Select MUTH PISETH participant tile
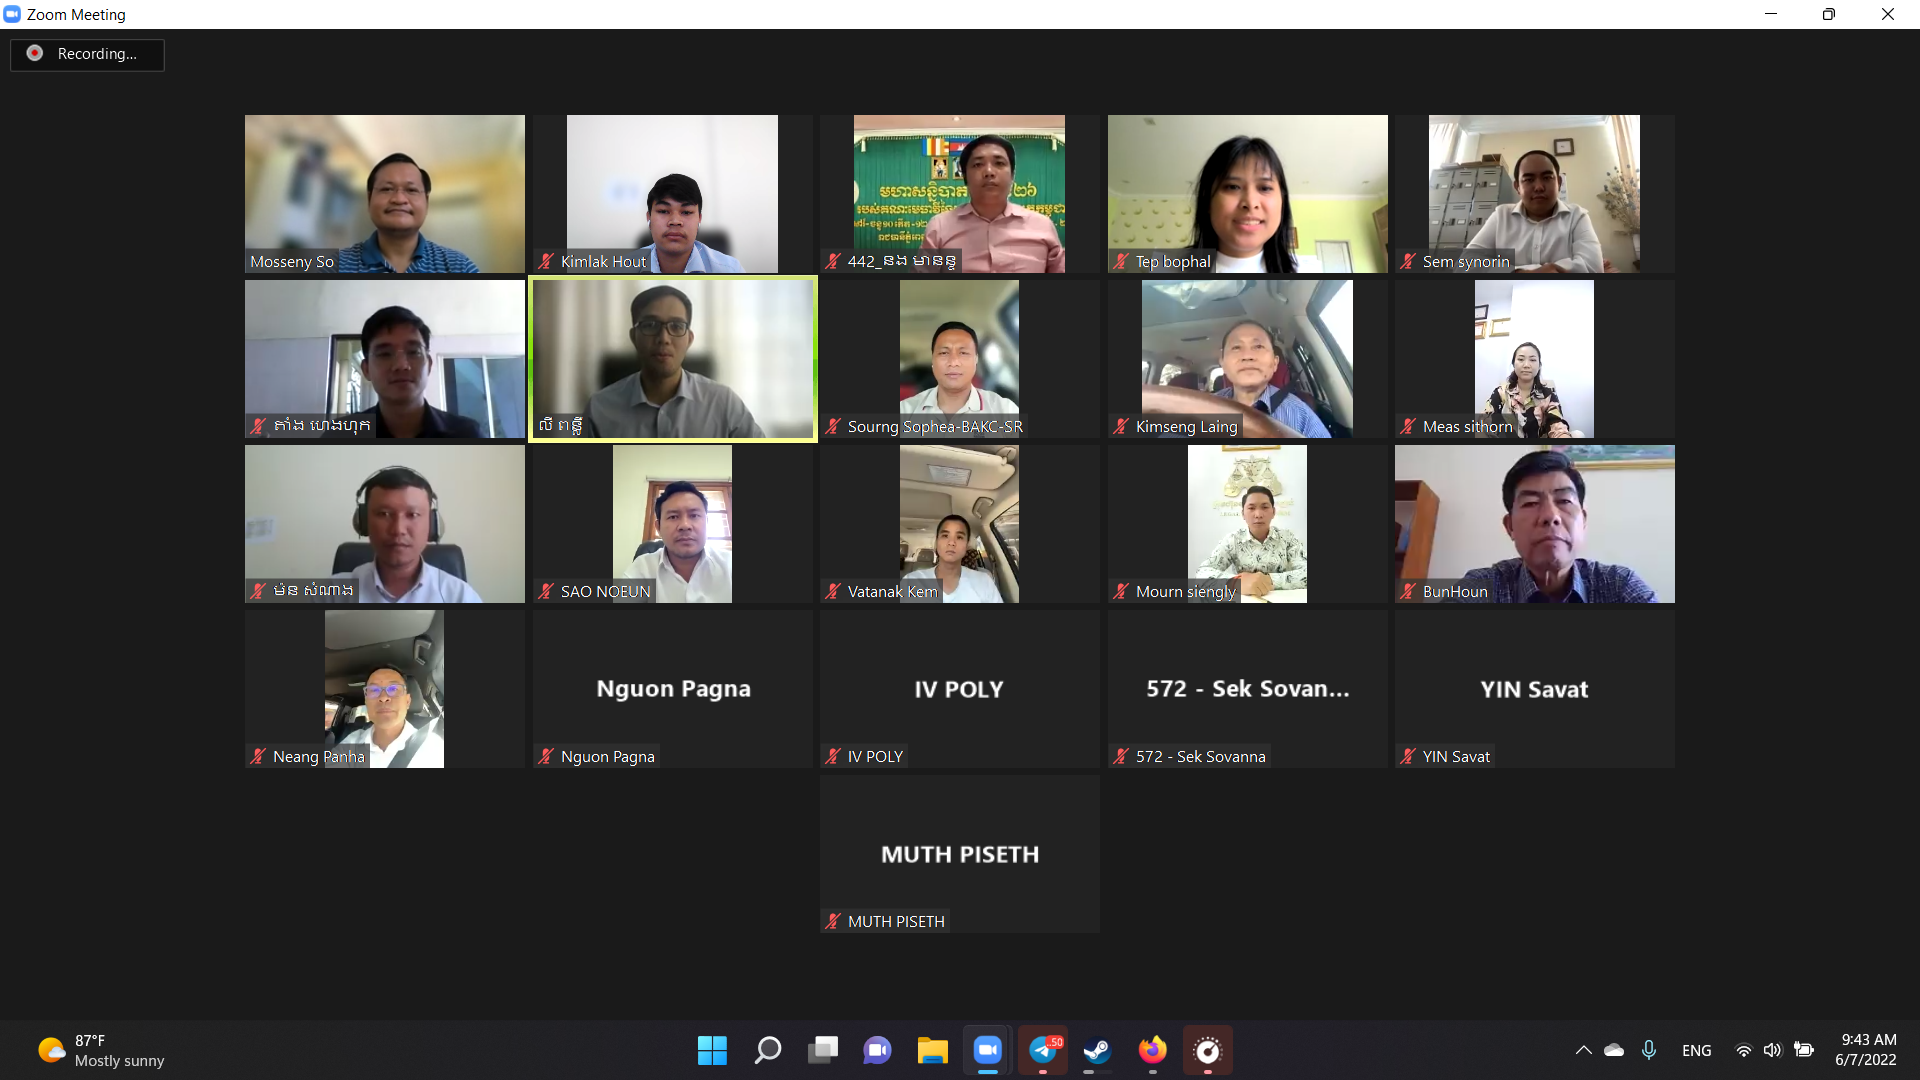Viewport: 1920px width, 1080px height. [x=960, y=854]
